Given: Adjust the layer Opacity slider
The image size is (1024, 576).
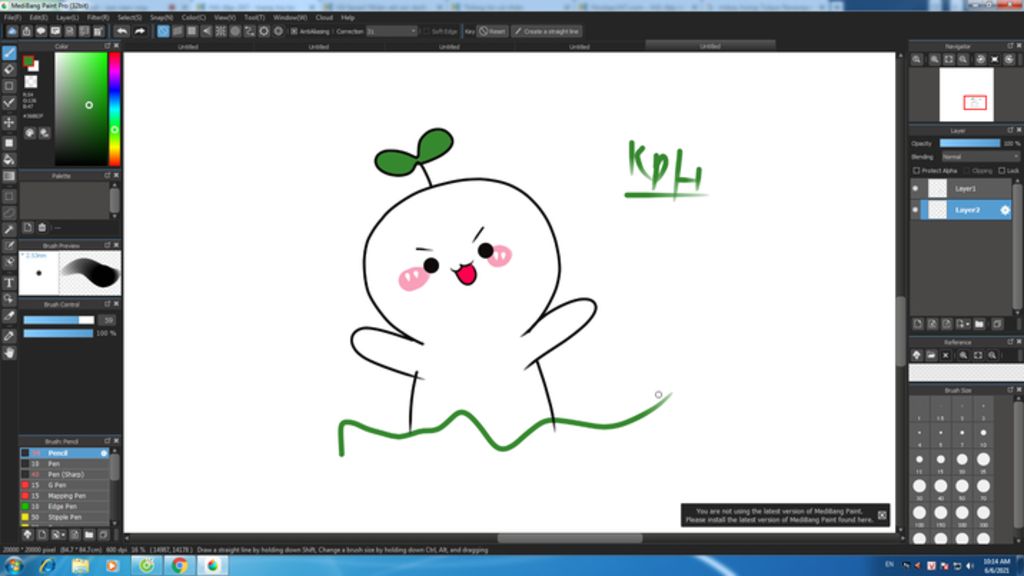Looking at the screenshot, I should click(970, 144).
